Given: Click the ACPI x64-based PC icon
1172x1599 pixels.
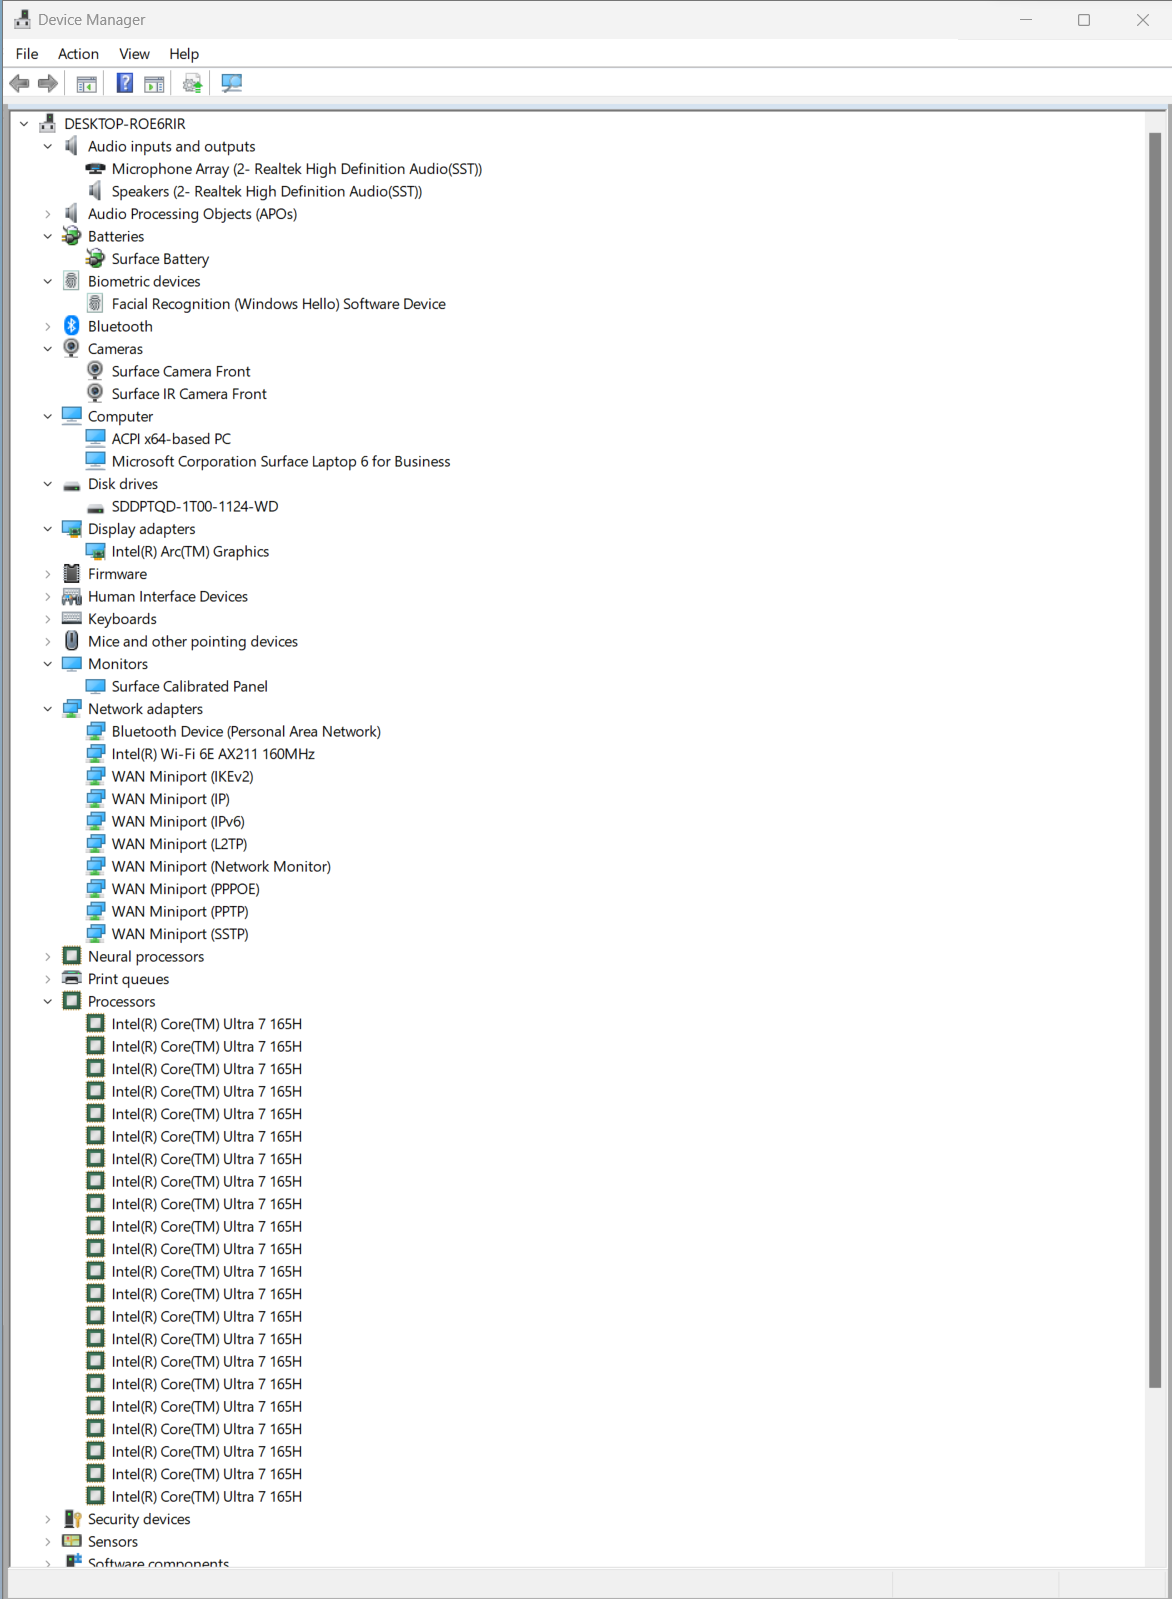Looking at the screenshot, I should (96, 439).
